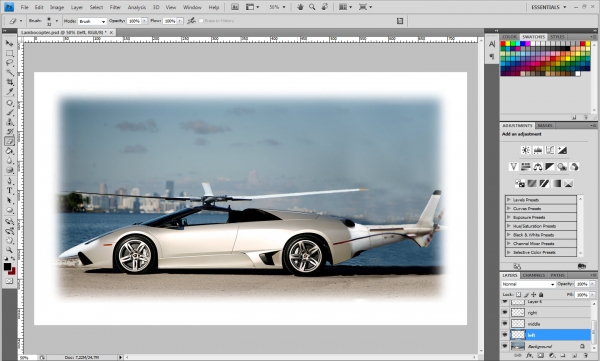This screenshot has height=361, width=600.
Task: Select the Hand tool in the toolbox
Action: pyautogui.click(x=9, y=240)
